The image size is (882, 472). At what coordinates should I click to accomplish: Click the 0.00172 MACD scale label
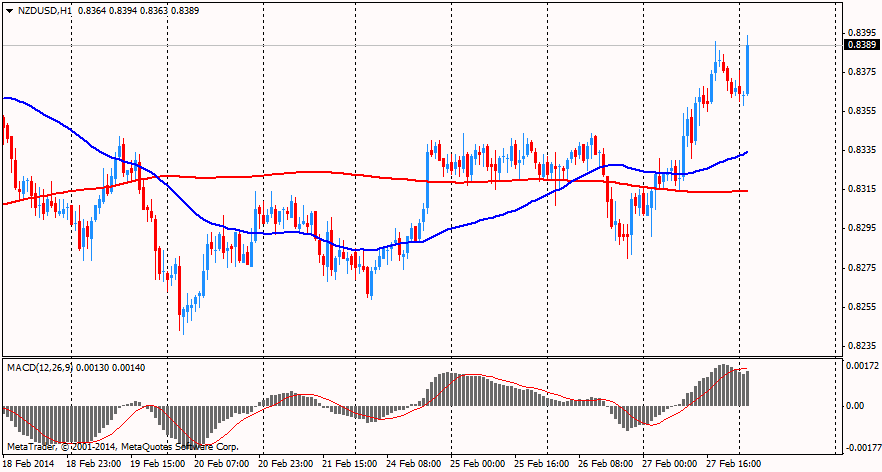point(861,366)
